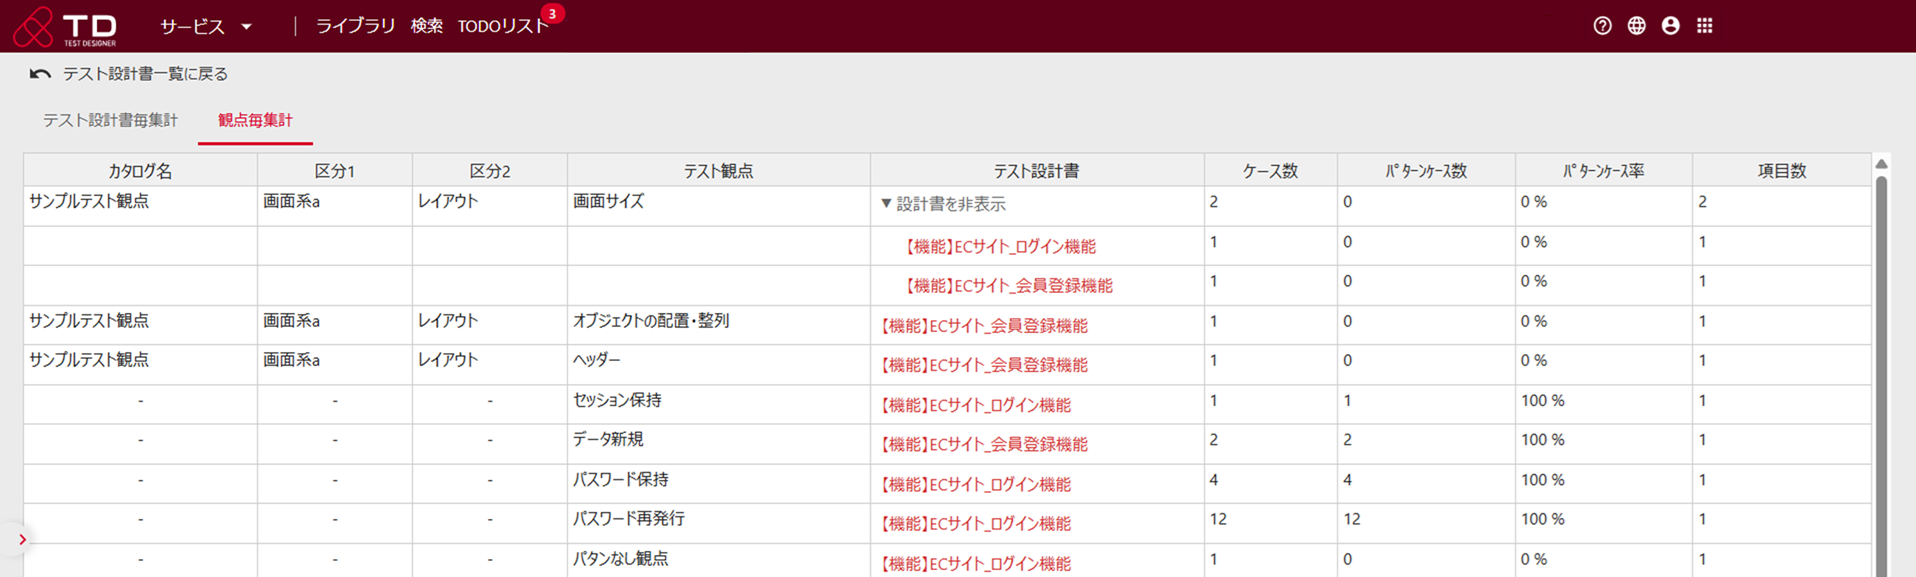Switch to テスト設計書毎集計 tab
Viewport: 1916px width, 577px height.
pyautogui.click(x=110, y=120)
